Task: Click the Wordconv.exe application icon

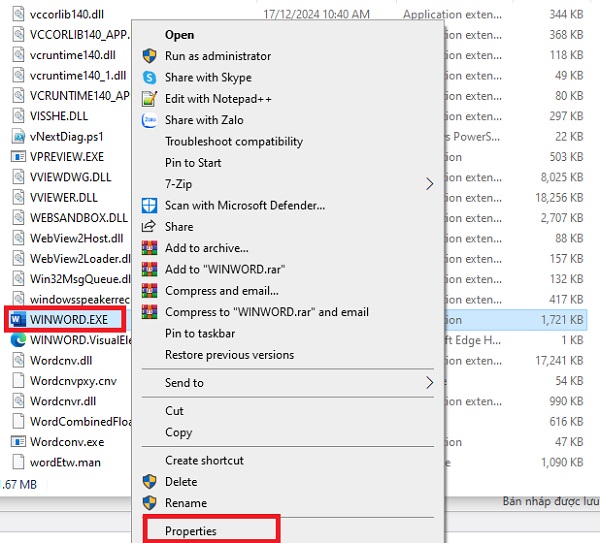Action: (18, 442)
